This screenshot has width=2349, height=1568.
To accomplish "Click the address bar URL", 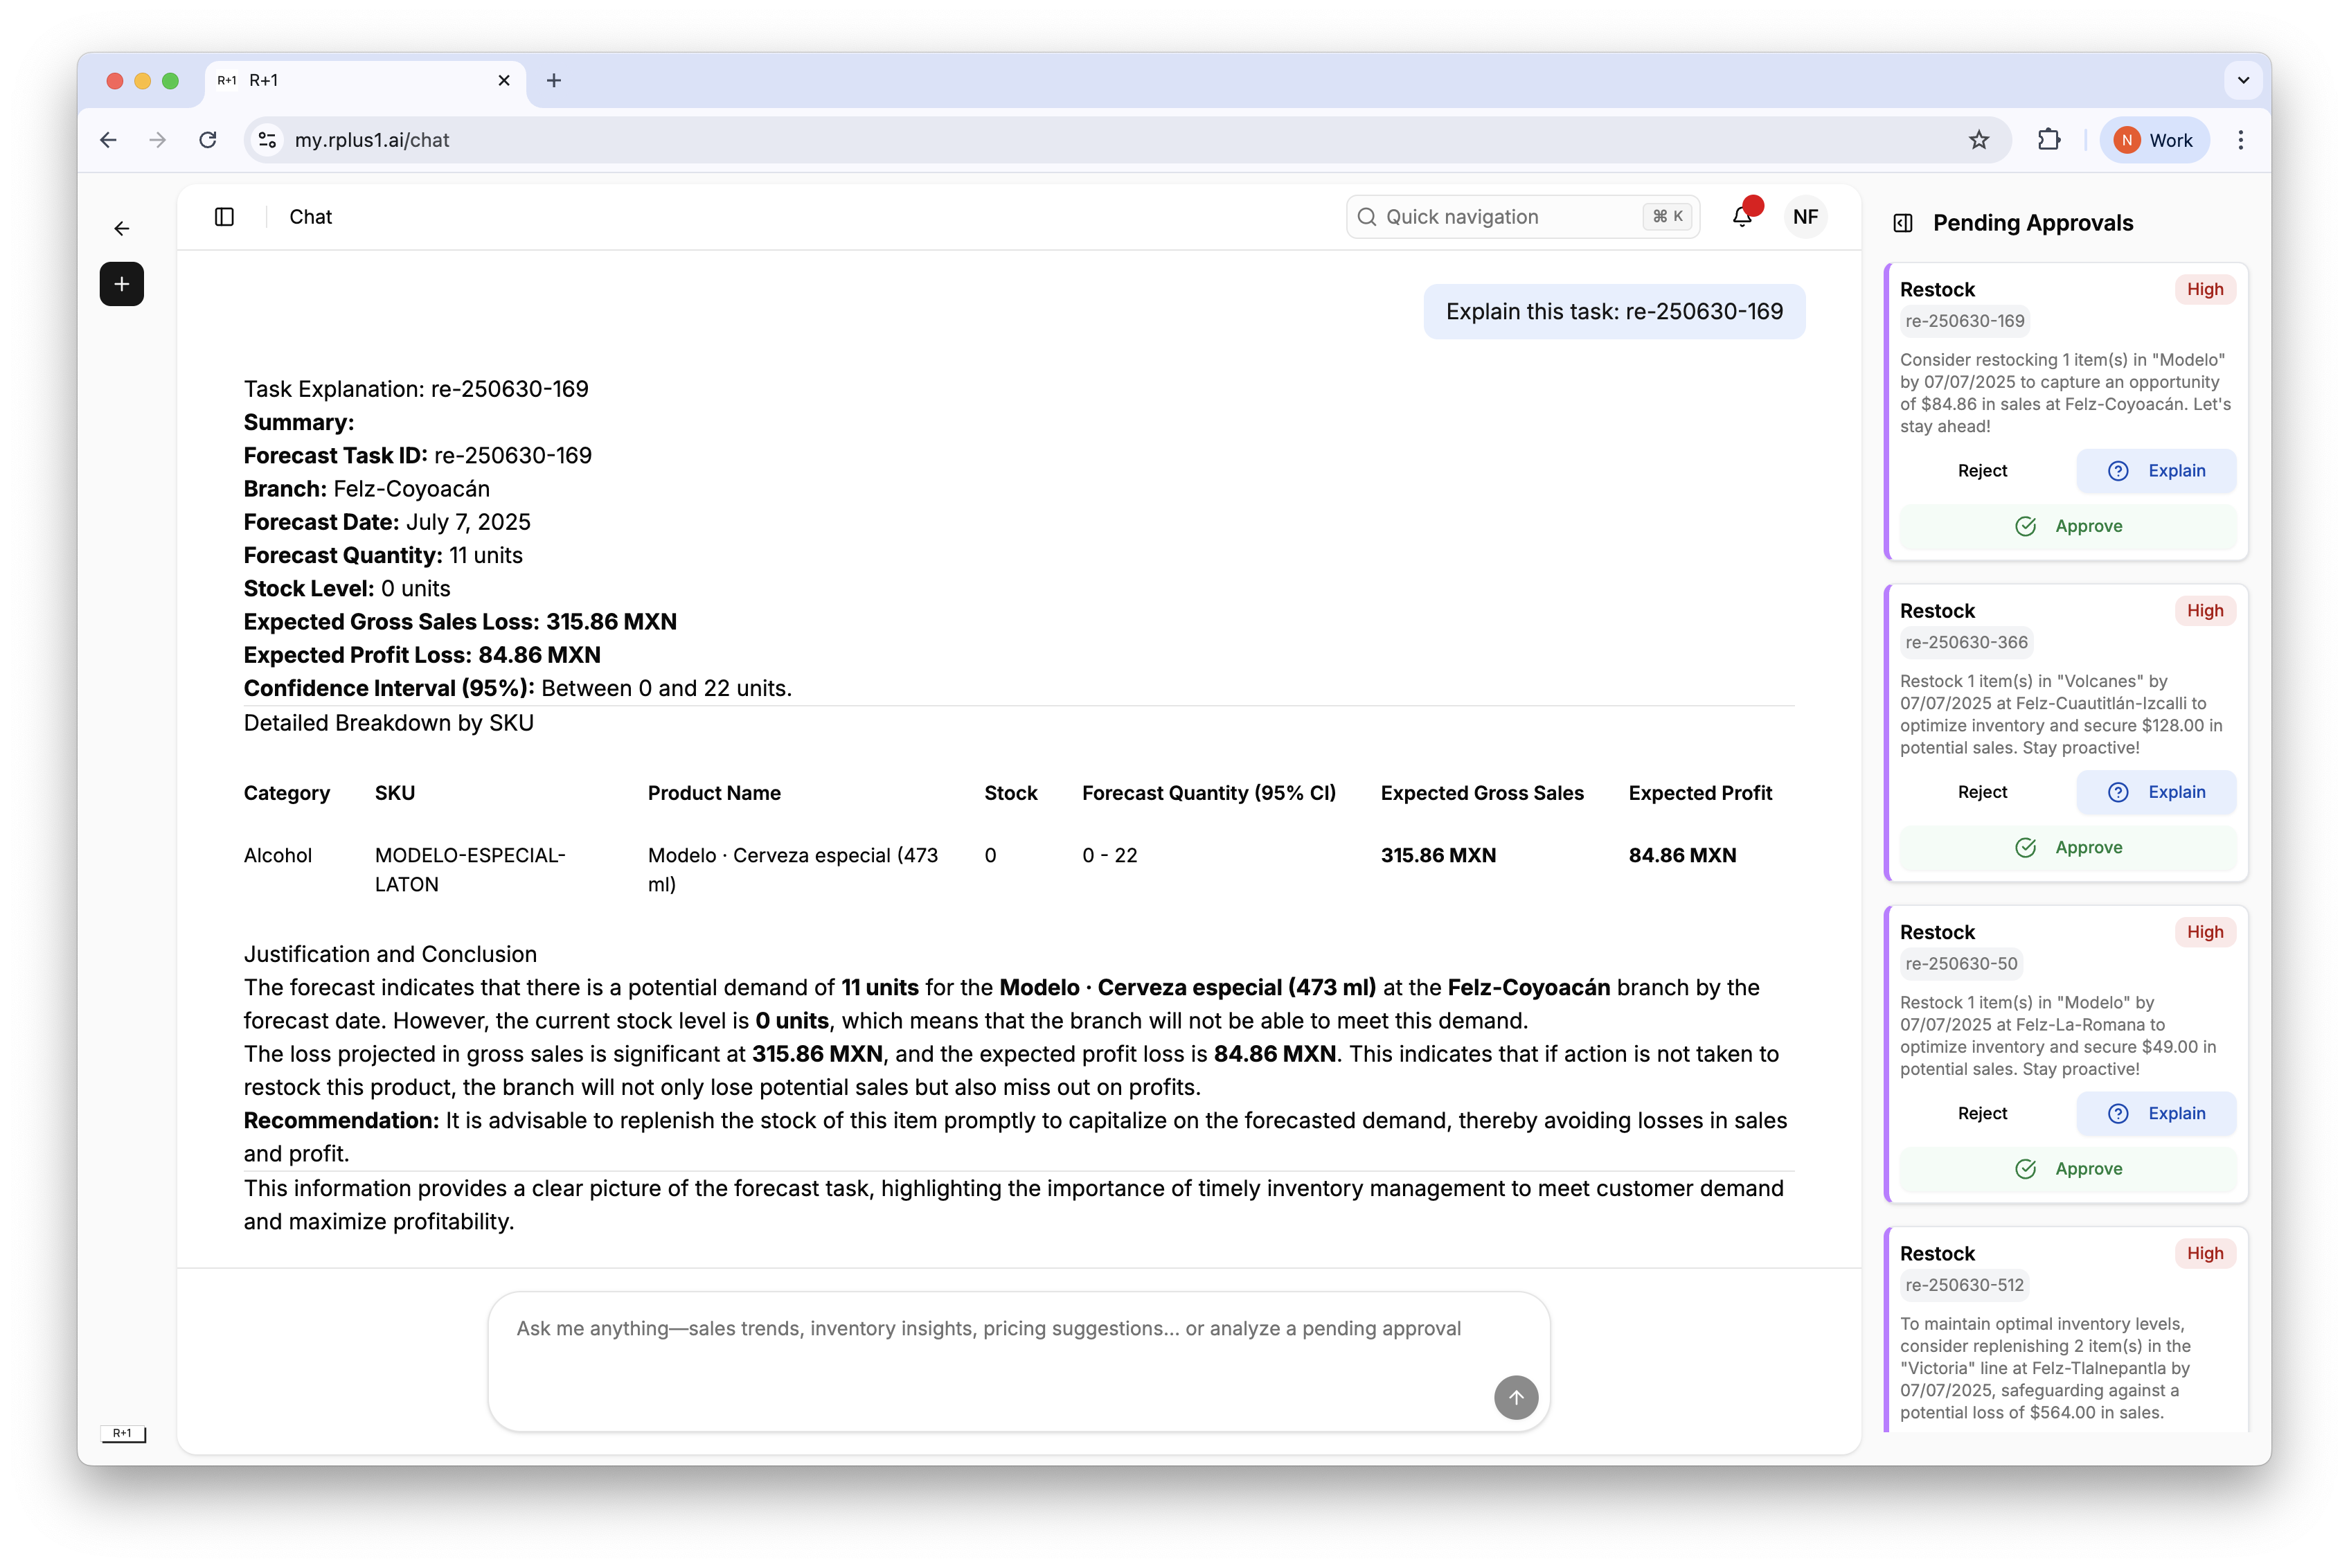I will (372, 140).
